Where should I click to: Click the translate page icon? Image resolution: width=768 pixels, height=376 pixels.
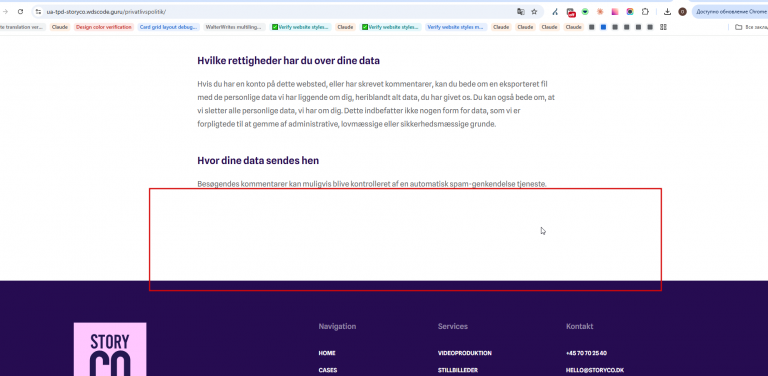(x=521, y=11)
